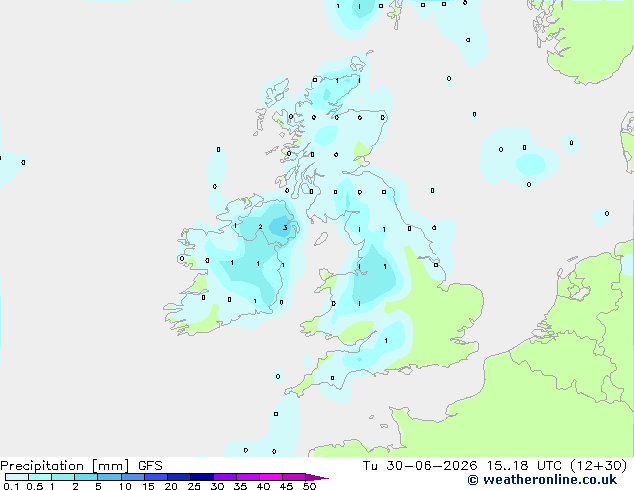Click the weatheronline.co.uk copyright link
This screenshot has width=634, height=490.
pos(542,480)
